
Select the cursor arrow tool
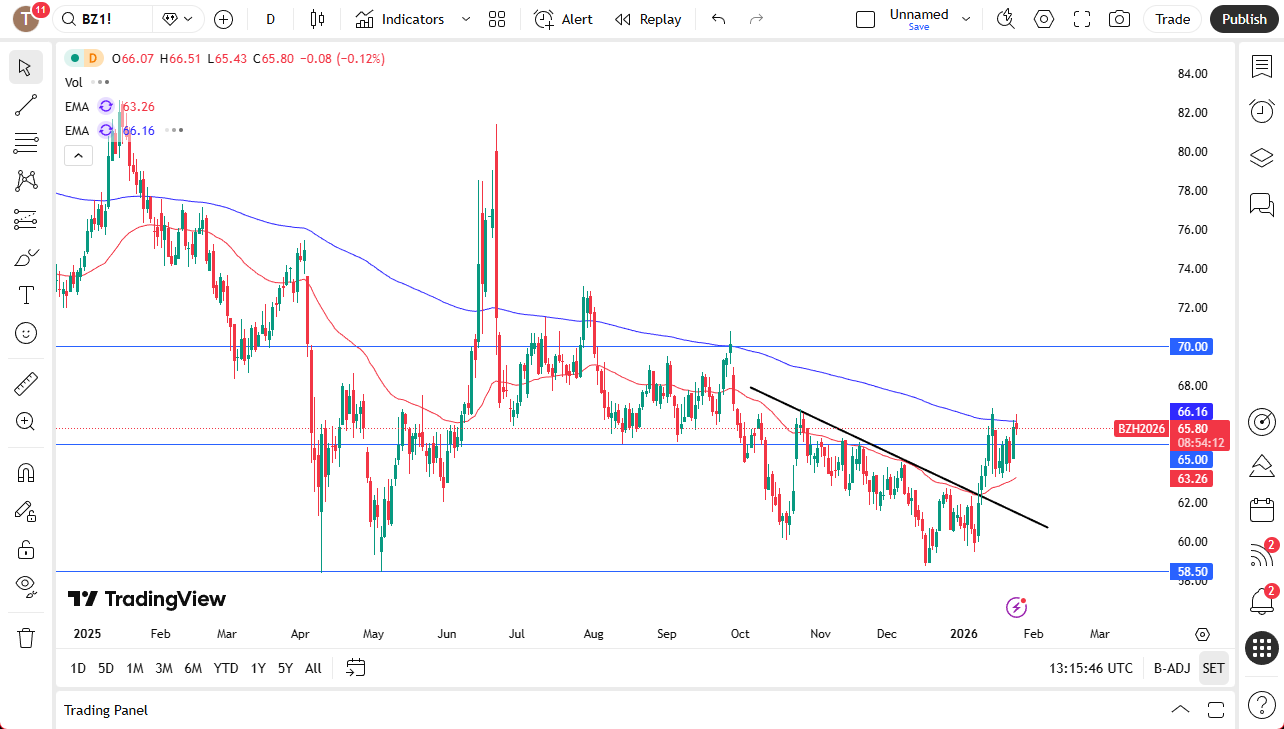26,68
